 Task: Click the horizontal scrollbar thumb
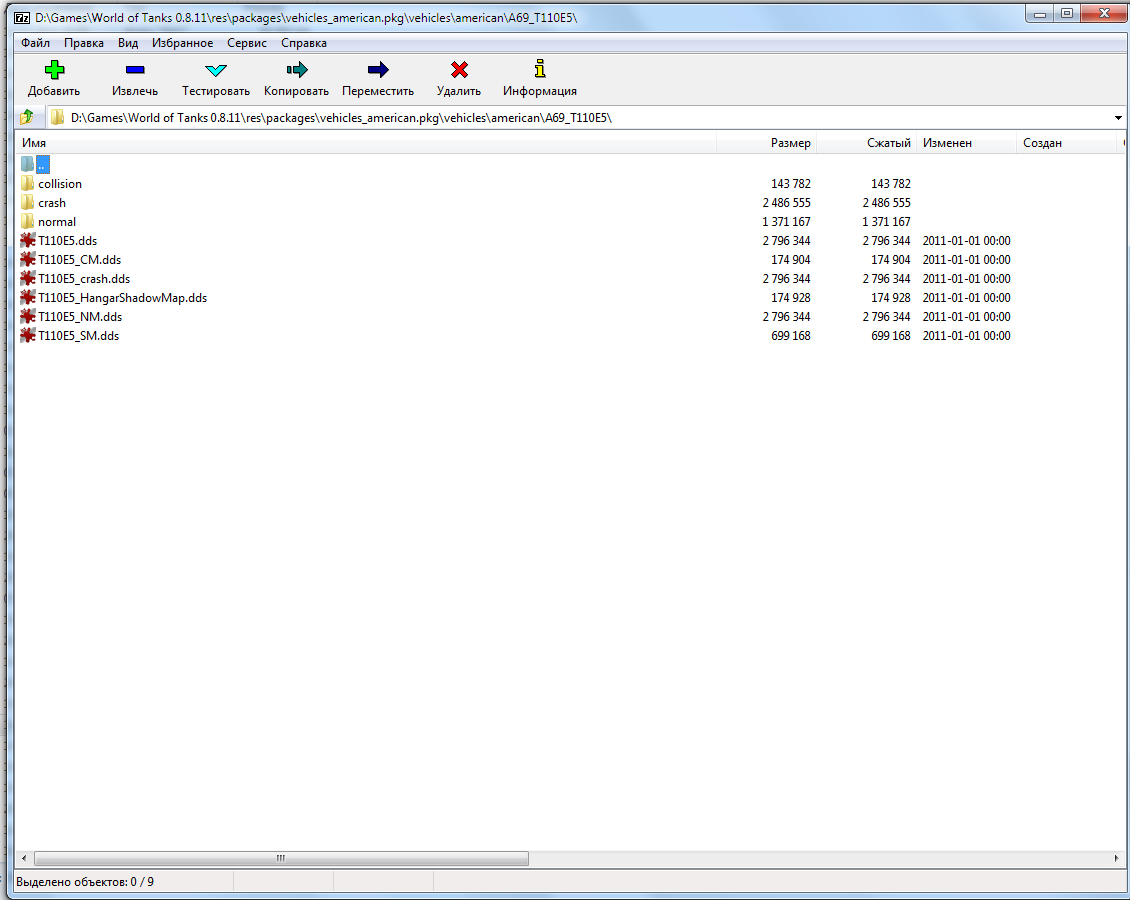(x=281, y=858)
